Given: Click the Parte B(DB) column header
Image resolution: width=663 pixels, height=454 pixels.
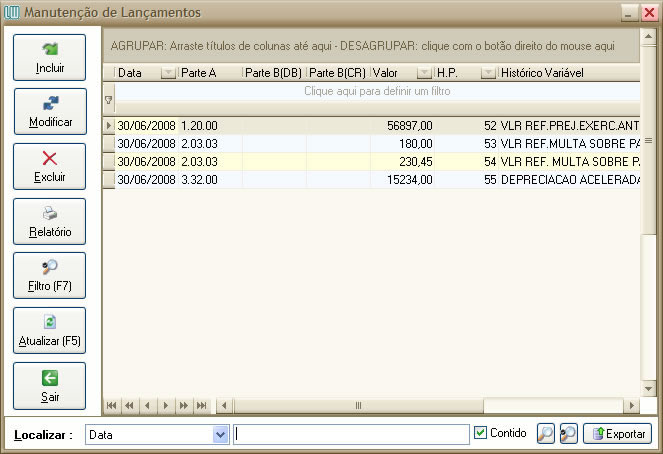Looking at the screenshot, I should pos(274,73).
